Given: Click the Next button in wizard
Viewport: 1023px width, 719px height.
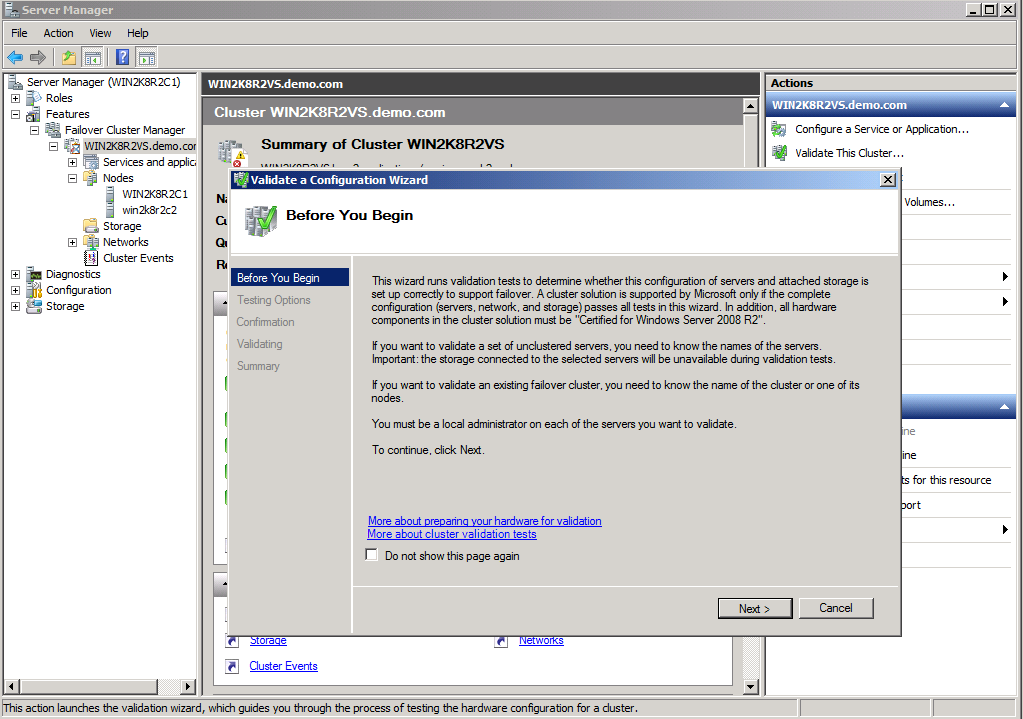Looking at the screenshot, I should (755, 608).
